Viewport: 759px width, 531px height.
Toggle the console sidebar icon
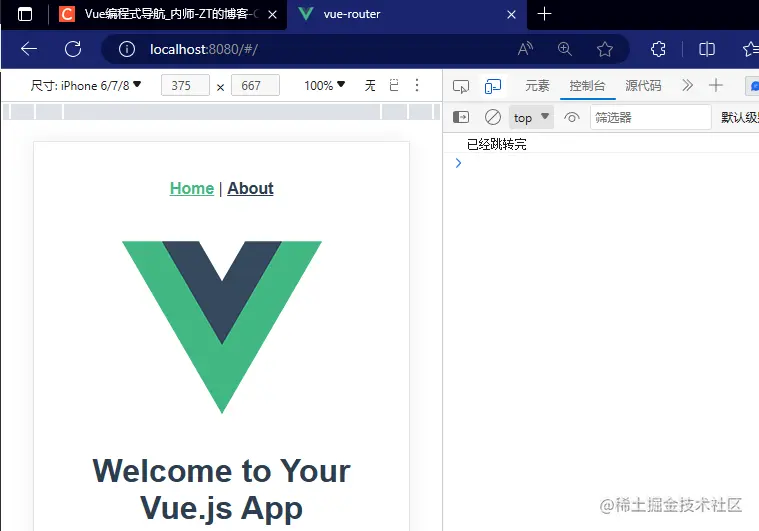[x=460, y=117]
